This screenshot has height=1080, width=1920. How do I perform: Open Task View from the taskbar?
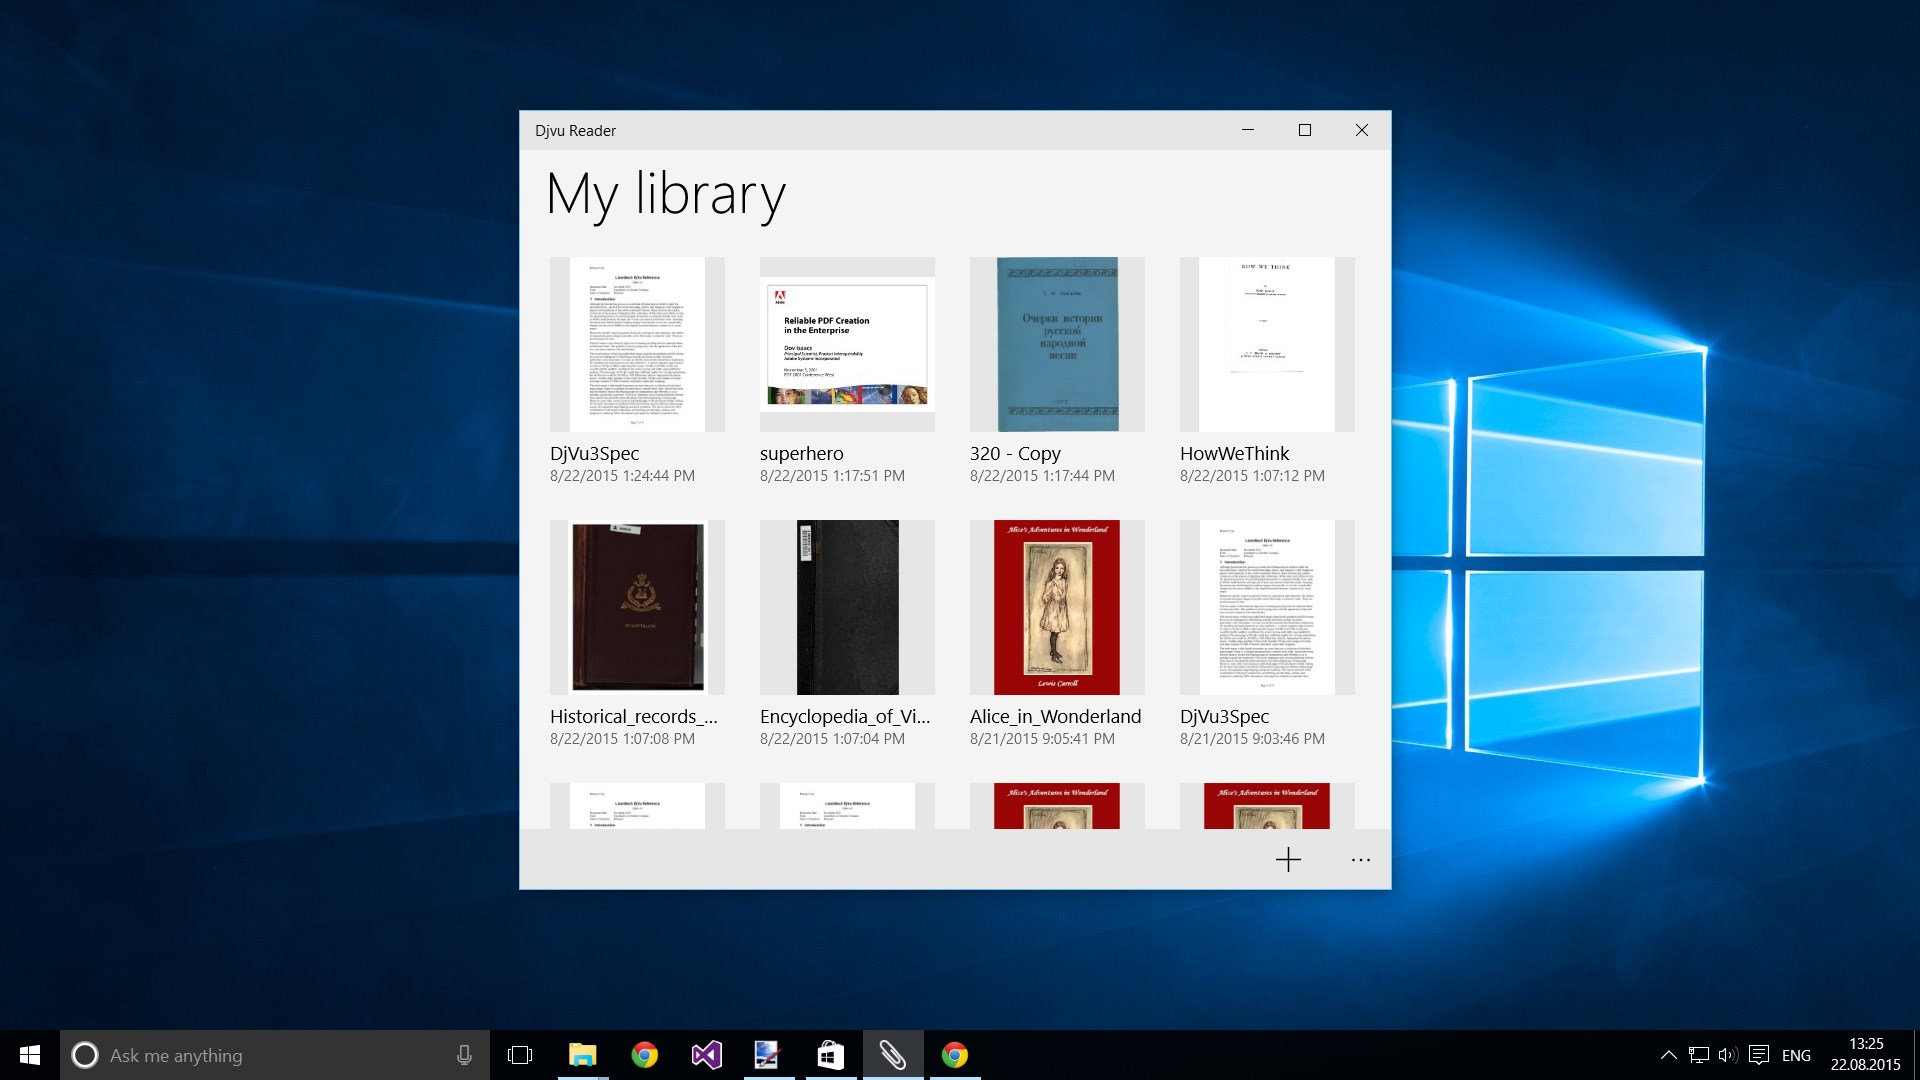[520, 1055]
